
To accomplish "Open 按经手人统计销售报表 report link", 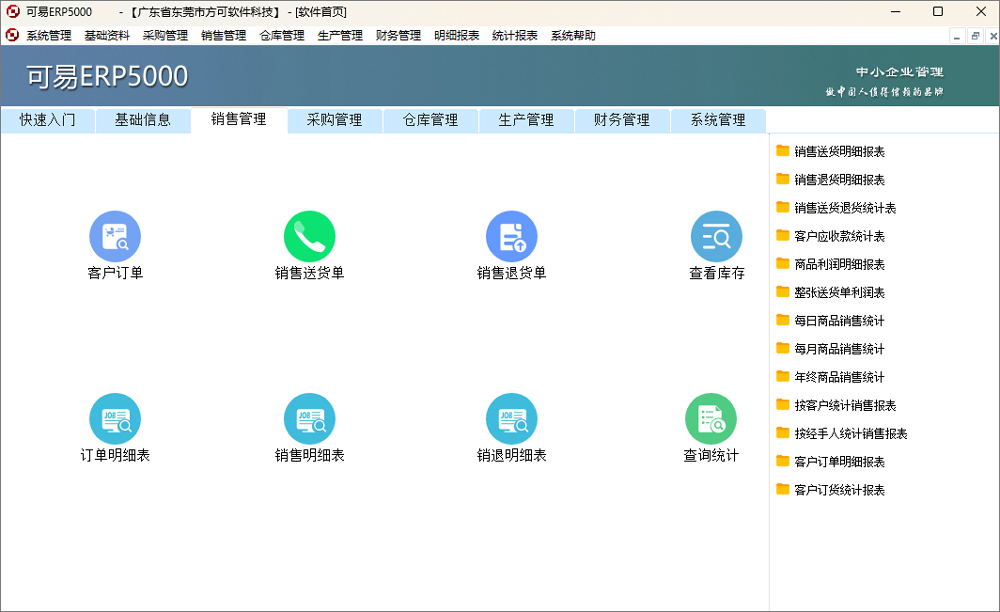I will click(x=851, y=434).
